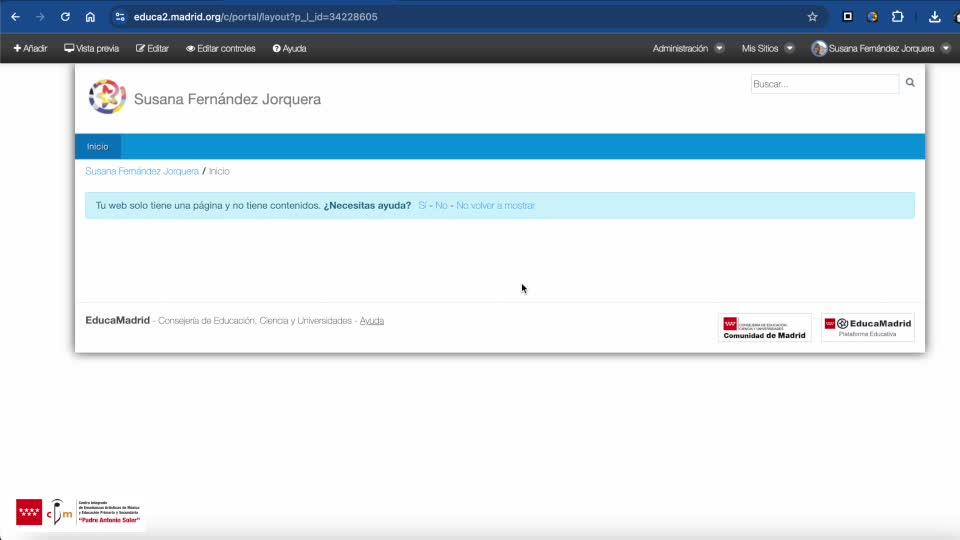This screenshot has height=540, width=960.
Task: Open Susana Fernández Jorquera user menu
Action: point(881,48)
